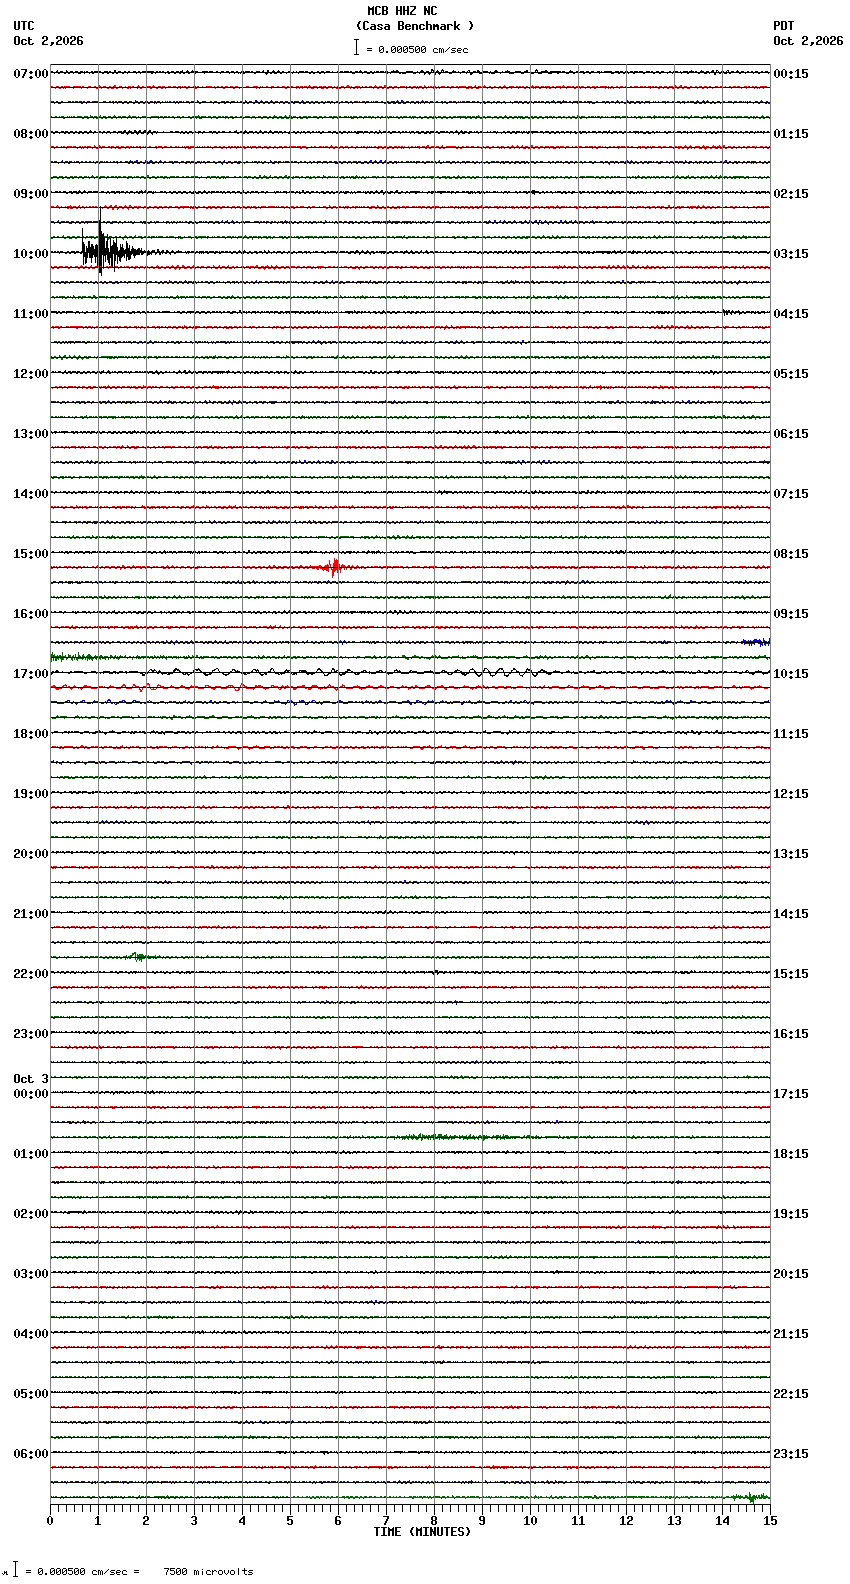This screenshot has height=1584, width=850.
Task: Click the 20:00 UTC time label
Action: coord(31,854)
